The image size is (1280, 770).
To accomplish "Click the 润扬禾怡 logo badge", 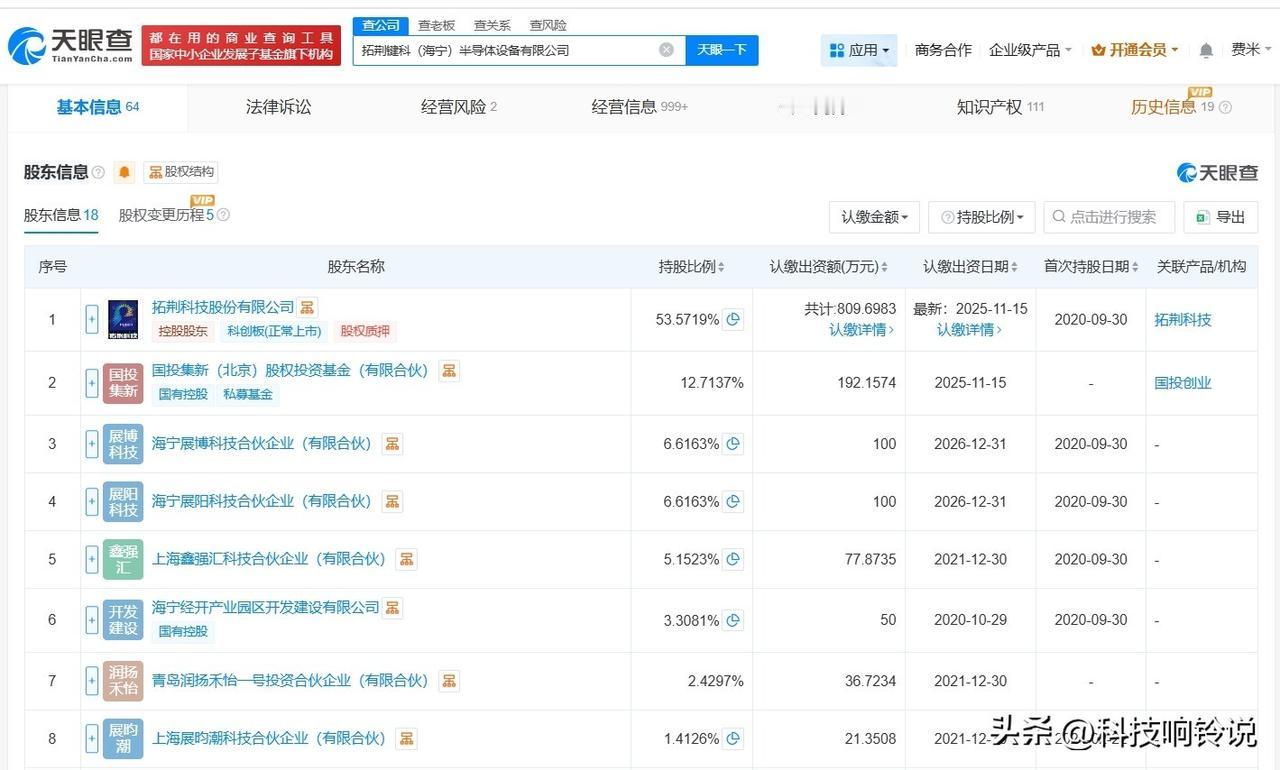I will pyautogui.click(x=123, y=681).
